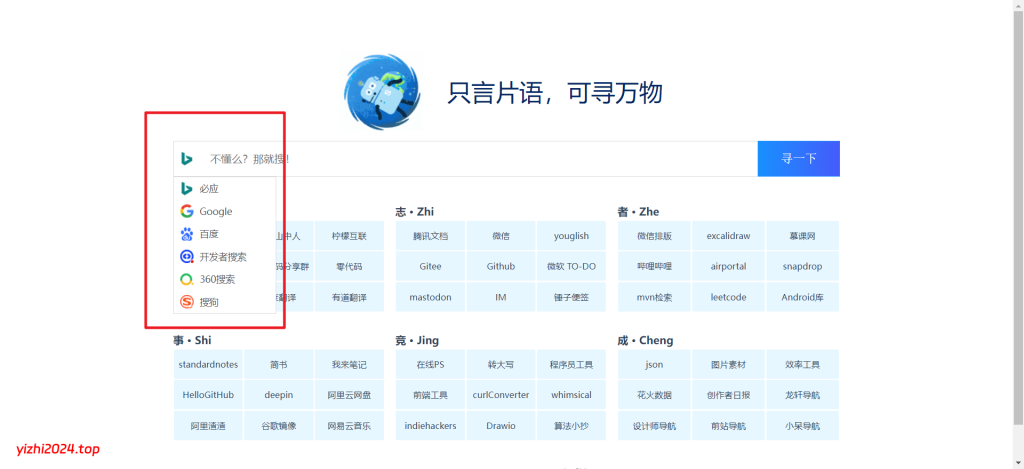Screen dimensions: 1024x469
Task: Pick the Baidu paw icon in the list
Action: pyautogui.click(x=187, y=234)
